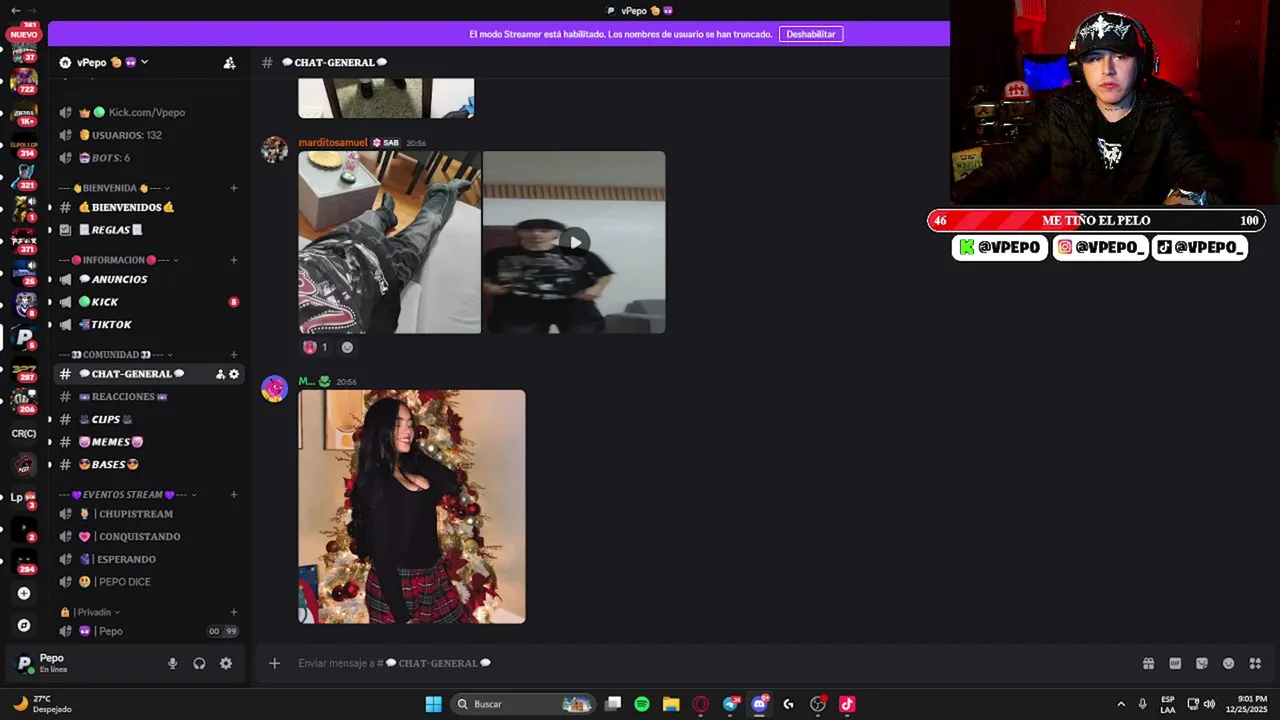Open Windows Start menu
1280x720 pixels.
433,704
